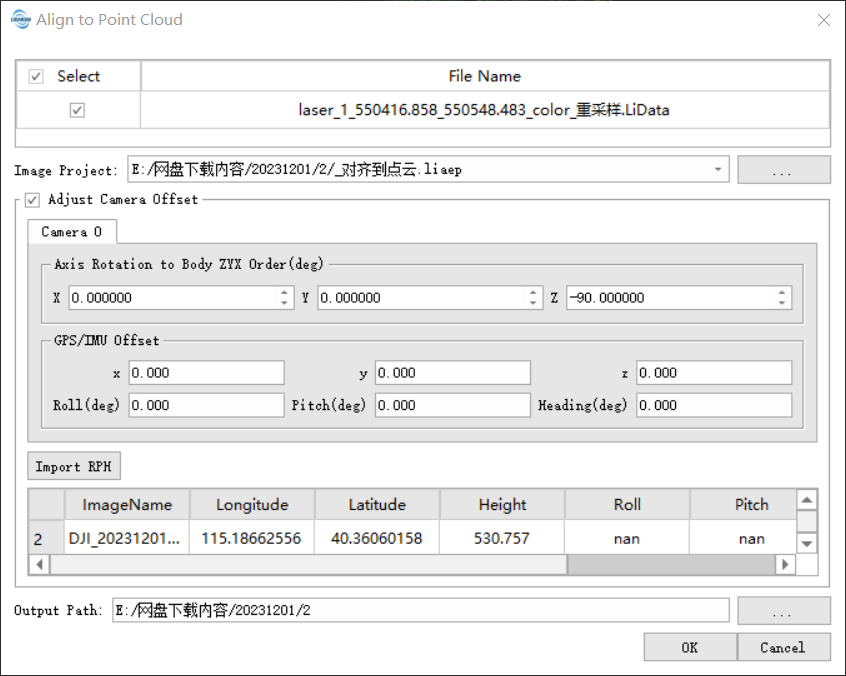
Task: Click the LiDAR360 app logo icon
Action: (x=20, y=20)
